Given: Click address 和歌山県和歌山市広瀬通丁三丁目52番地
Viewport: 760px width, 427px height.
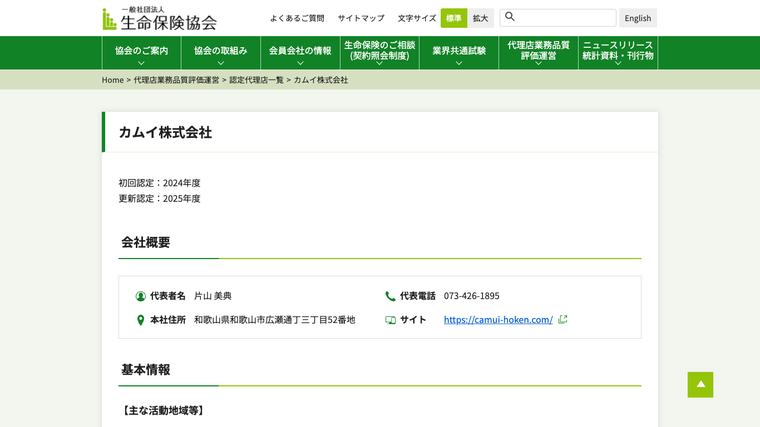Looking at the screenshot, I should [275, 320].
